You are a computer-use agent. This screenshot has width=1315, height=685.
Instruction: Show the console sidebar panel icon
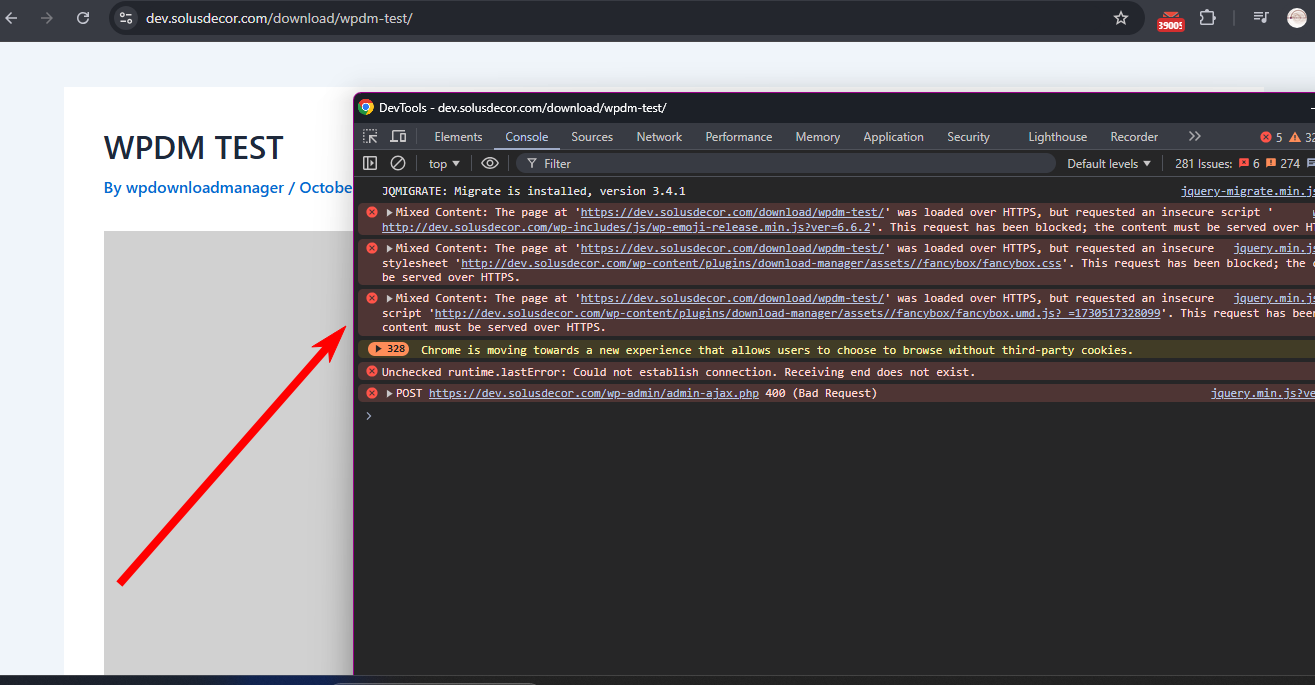(x=370, y=163)
